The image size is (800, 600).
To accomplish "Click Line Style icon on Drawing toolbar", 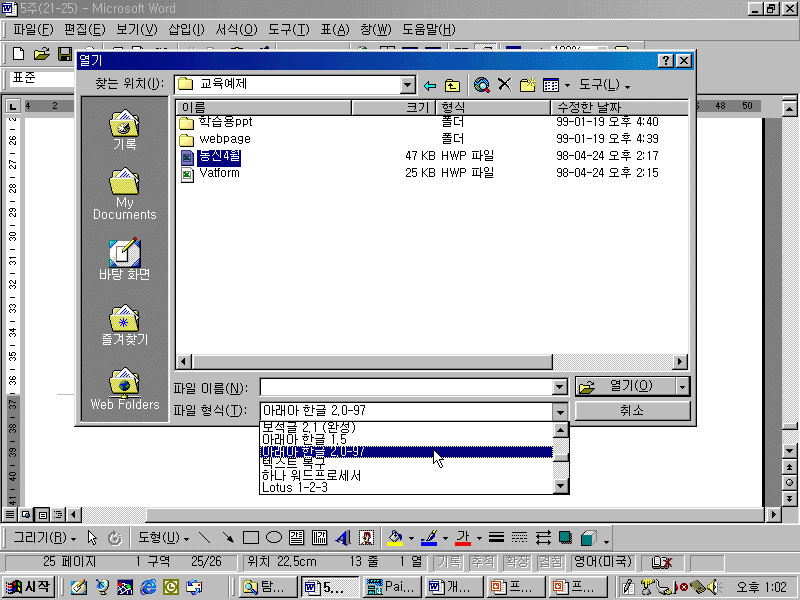I will [496, 537].
